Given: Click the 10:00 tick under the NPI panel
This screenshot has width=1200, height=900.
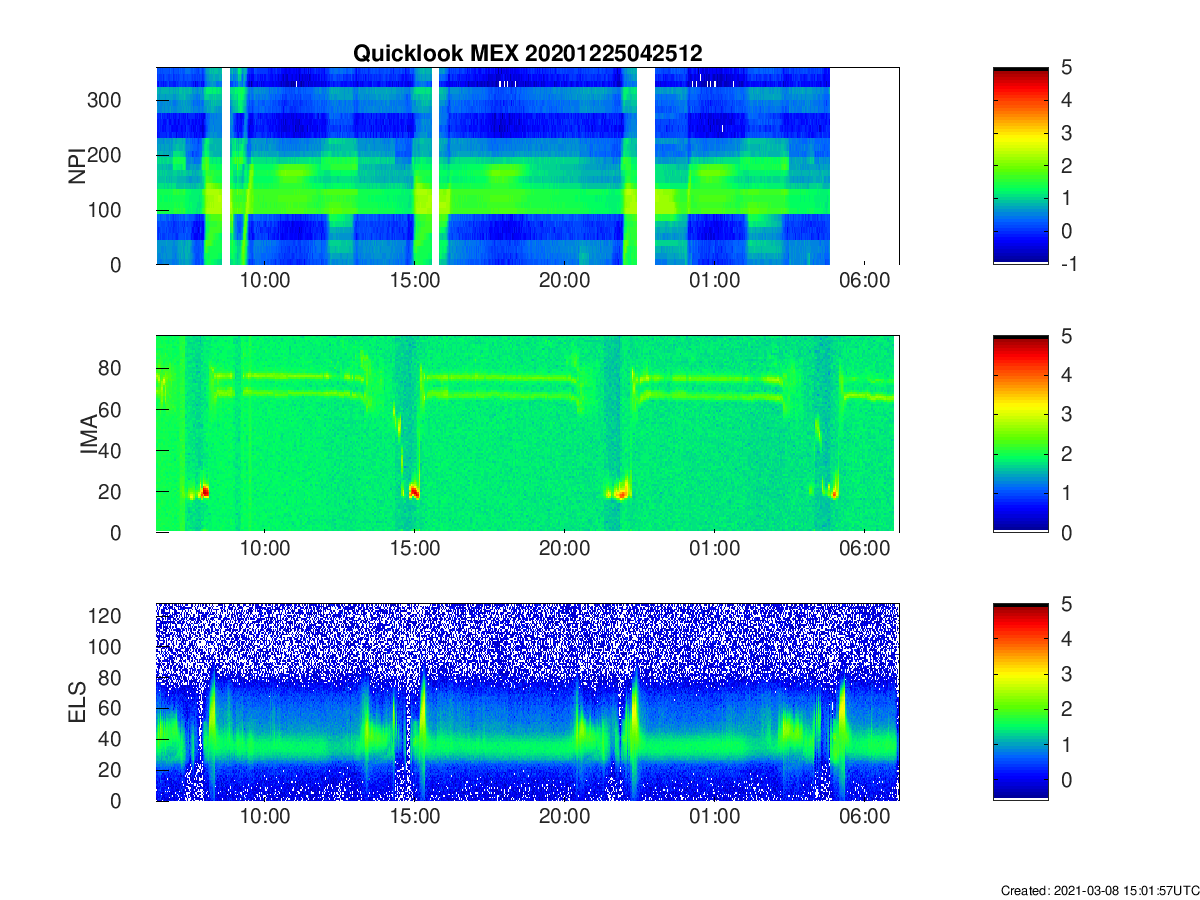Looking at the screenshot, I should point(265,281).
